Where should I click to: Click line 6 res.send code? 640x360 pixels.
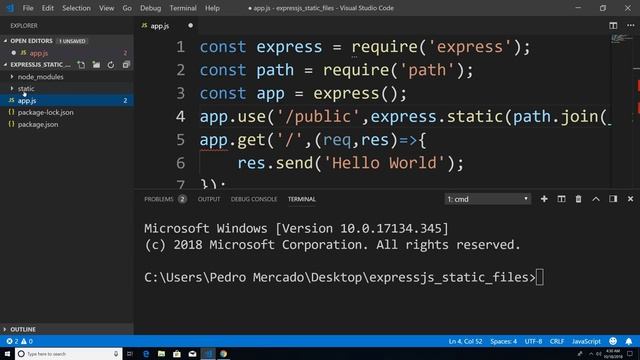point(351,163)
